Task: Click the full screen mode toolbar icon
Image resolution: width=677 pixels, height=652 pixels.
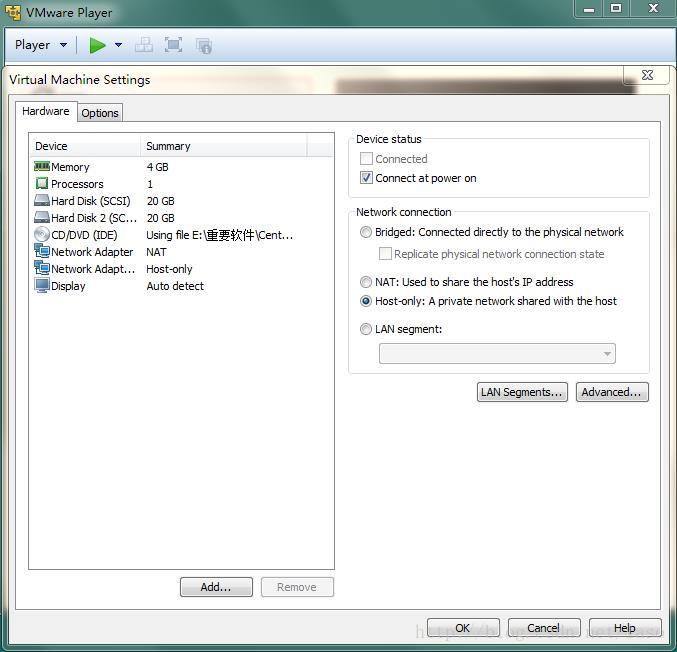Action: pyautogui.click(x=173, y=45)
